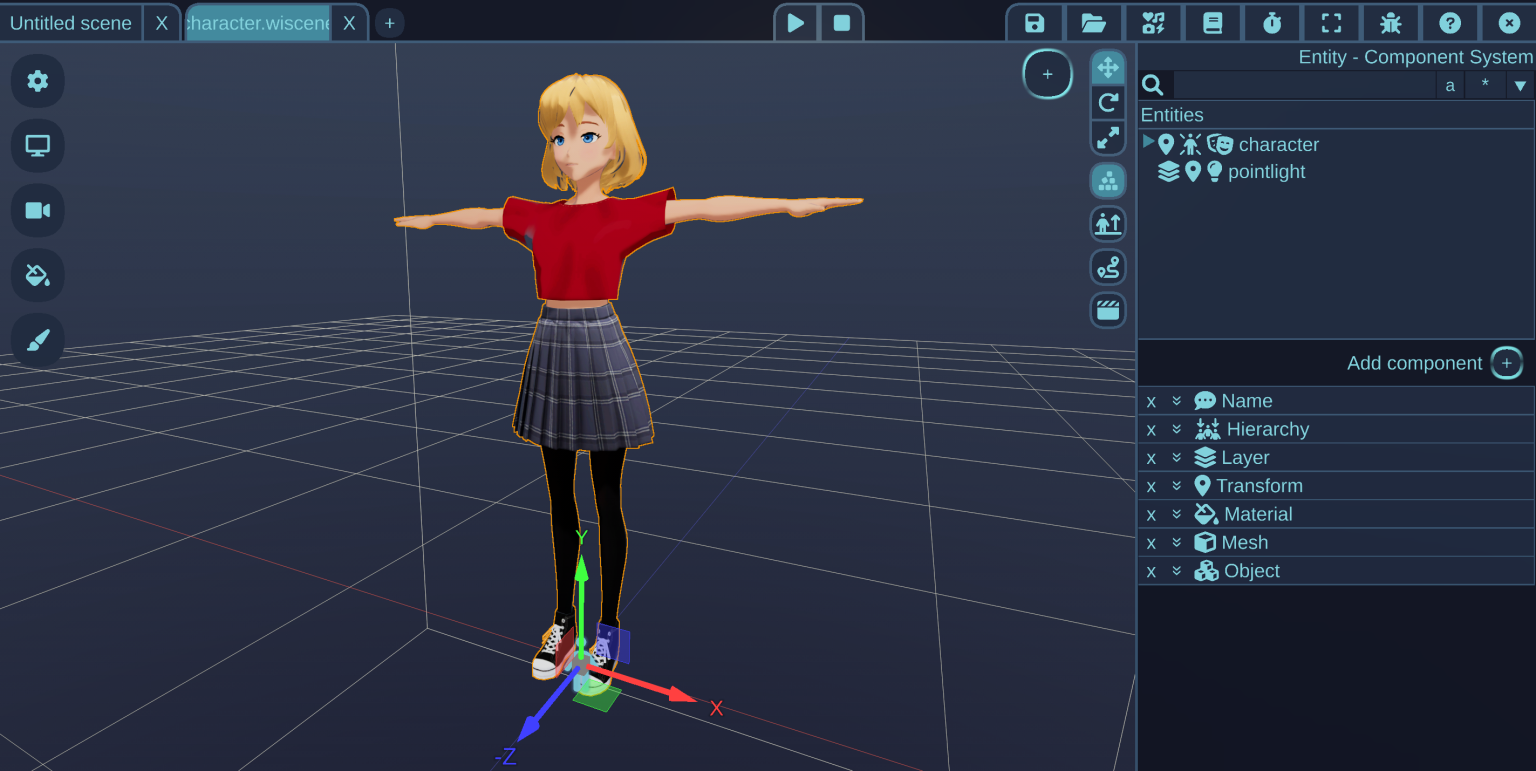The image size is (1536, 771).
Task: Open the monitor display options icon
Action: click(38, 146)
